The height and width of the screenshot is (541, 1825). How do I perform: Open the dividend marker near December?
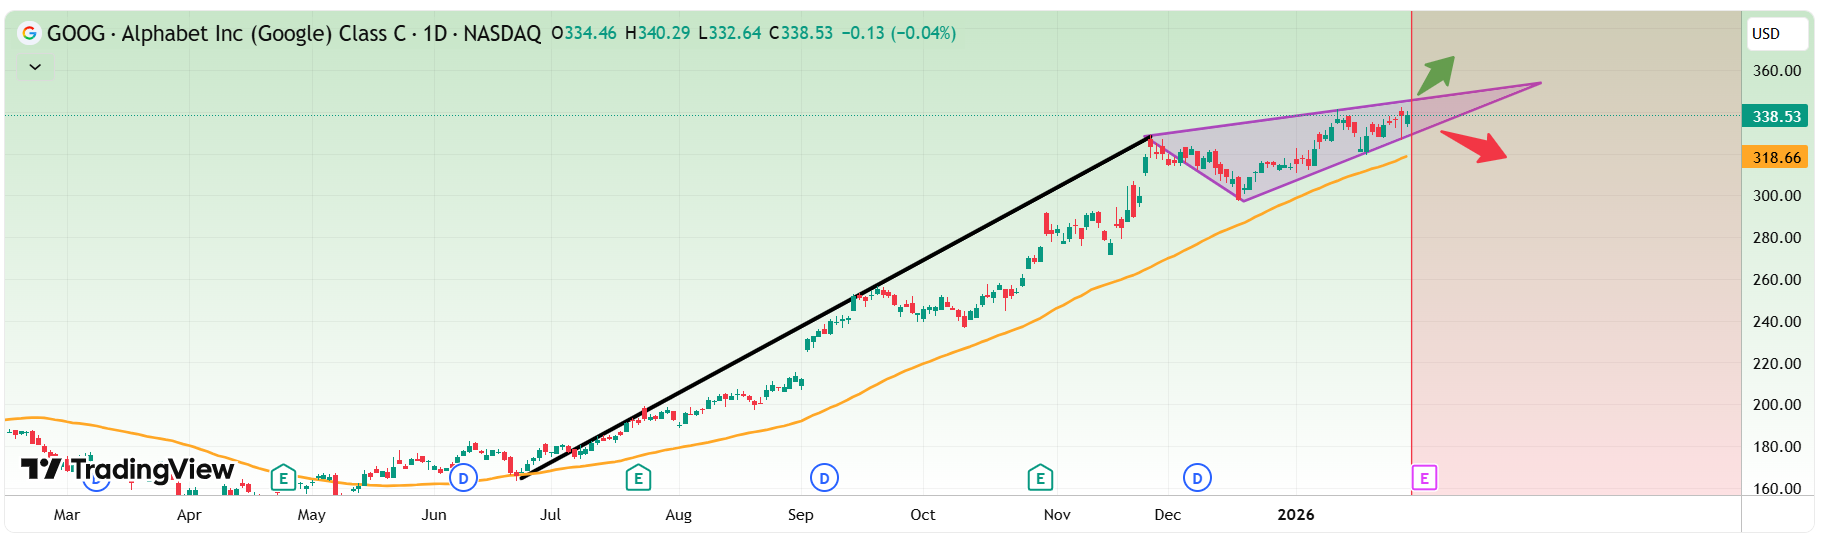pos(1197,478)
